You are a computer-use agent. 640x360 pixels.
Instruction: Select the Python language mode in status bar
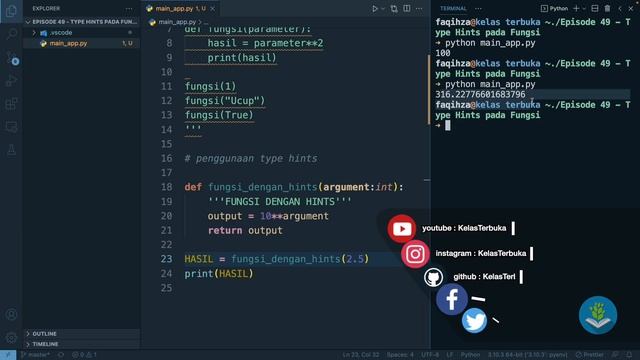click(x=470, y=355)
